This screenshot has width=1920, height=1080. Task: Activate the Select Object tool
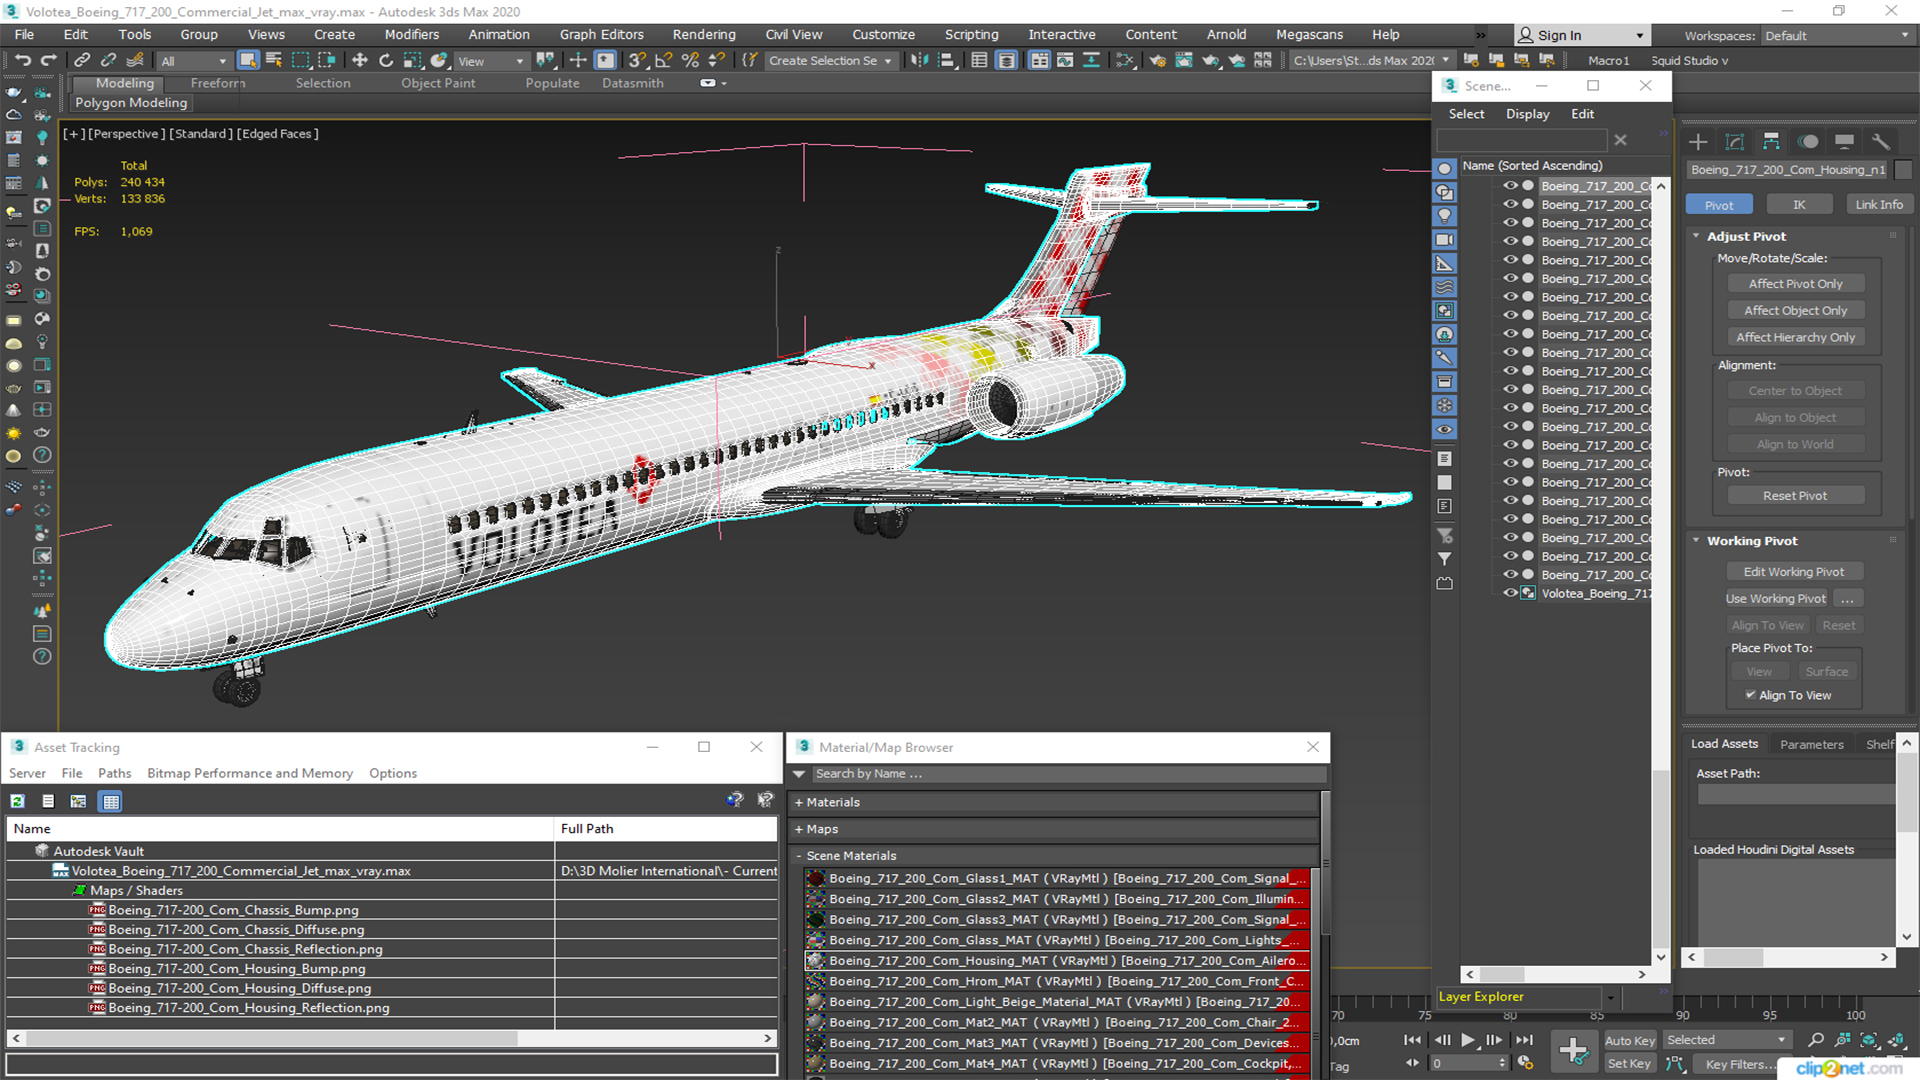coord(248,60)
